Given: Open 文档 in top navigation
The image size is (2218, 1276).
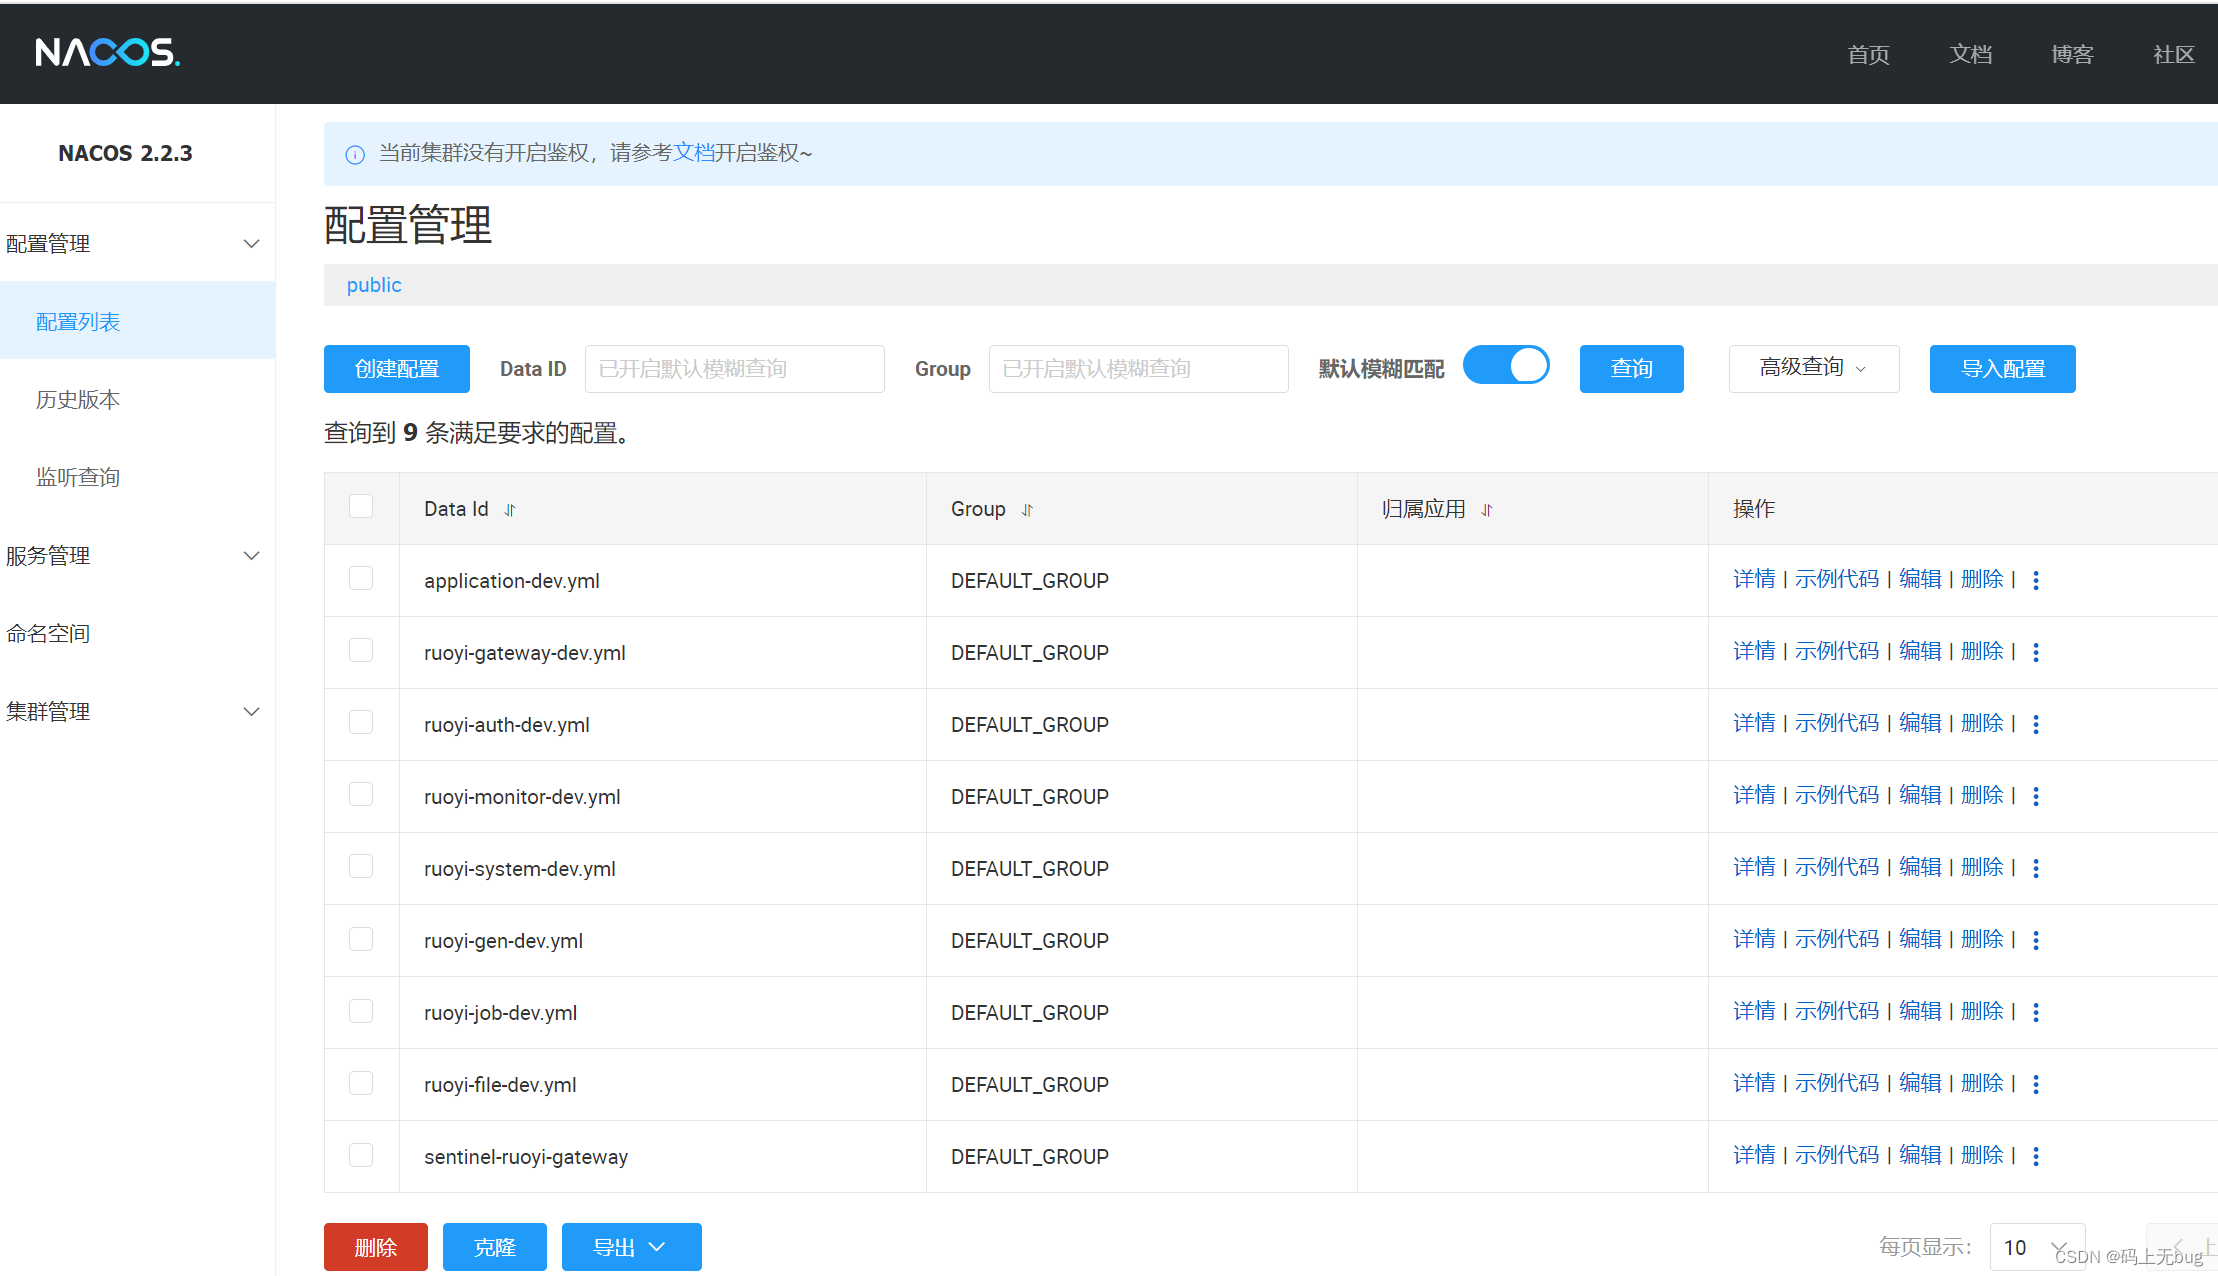Looking at the screenshot, I should (x=1970, y=54).
